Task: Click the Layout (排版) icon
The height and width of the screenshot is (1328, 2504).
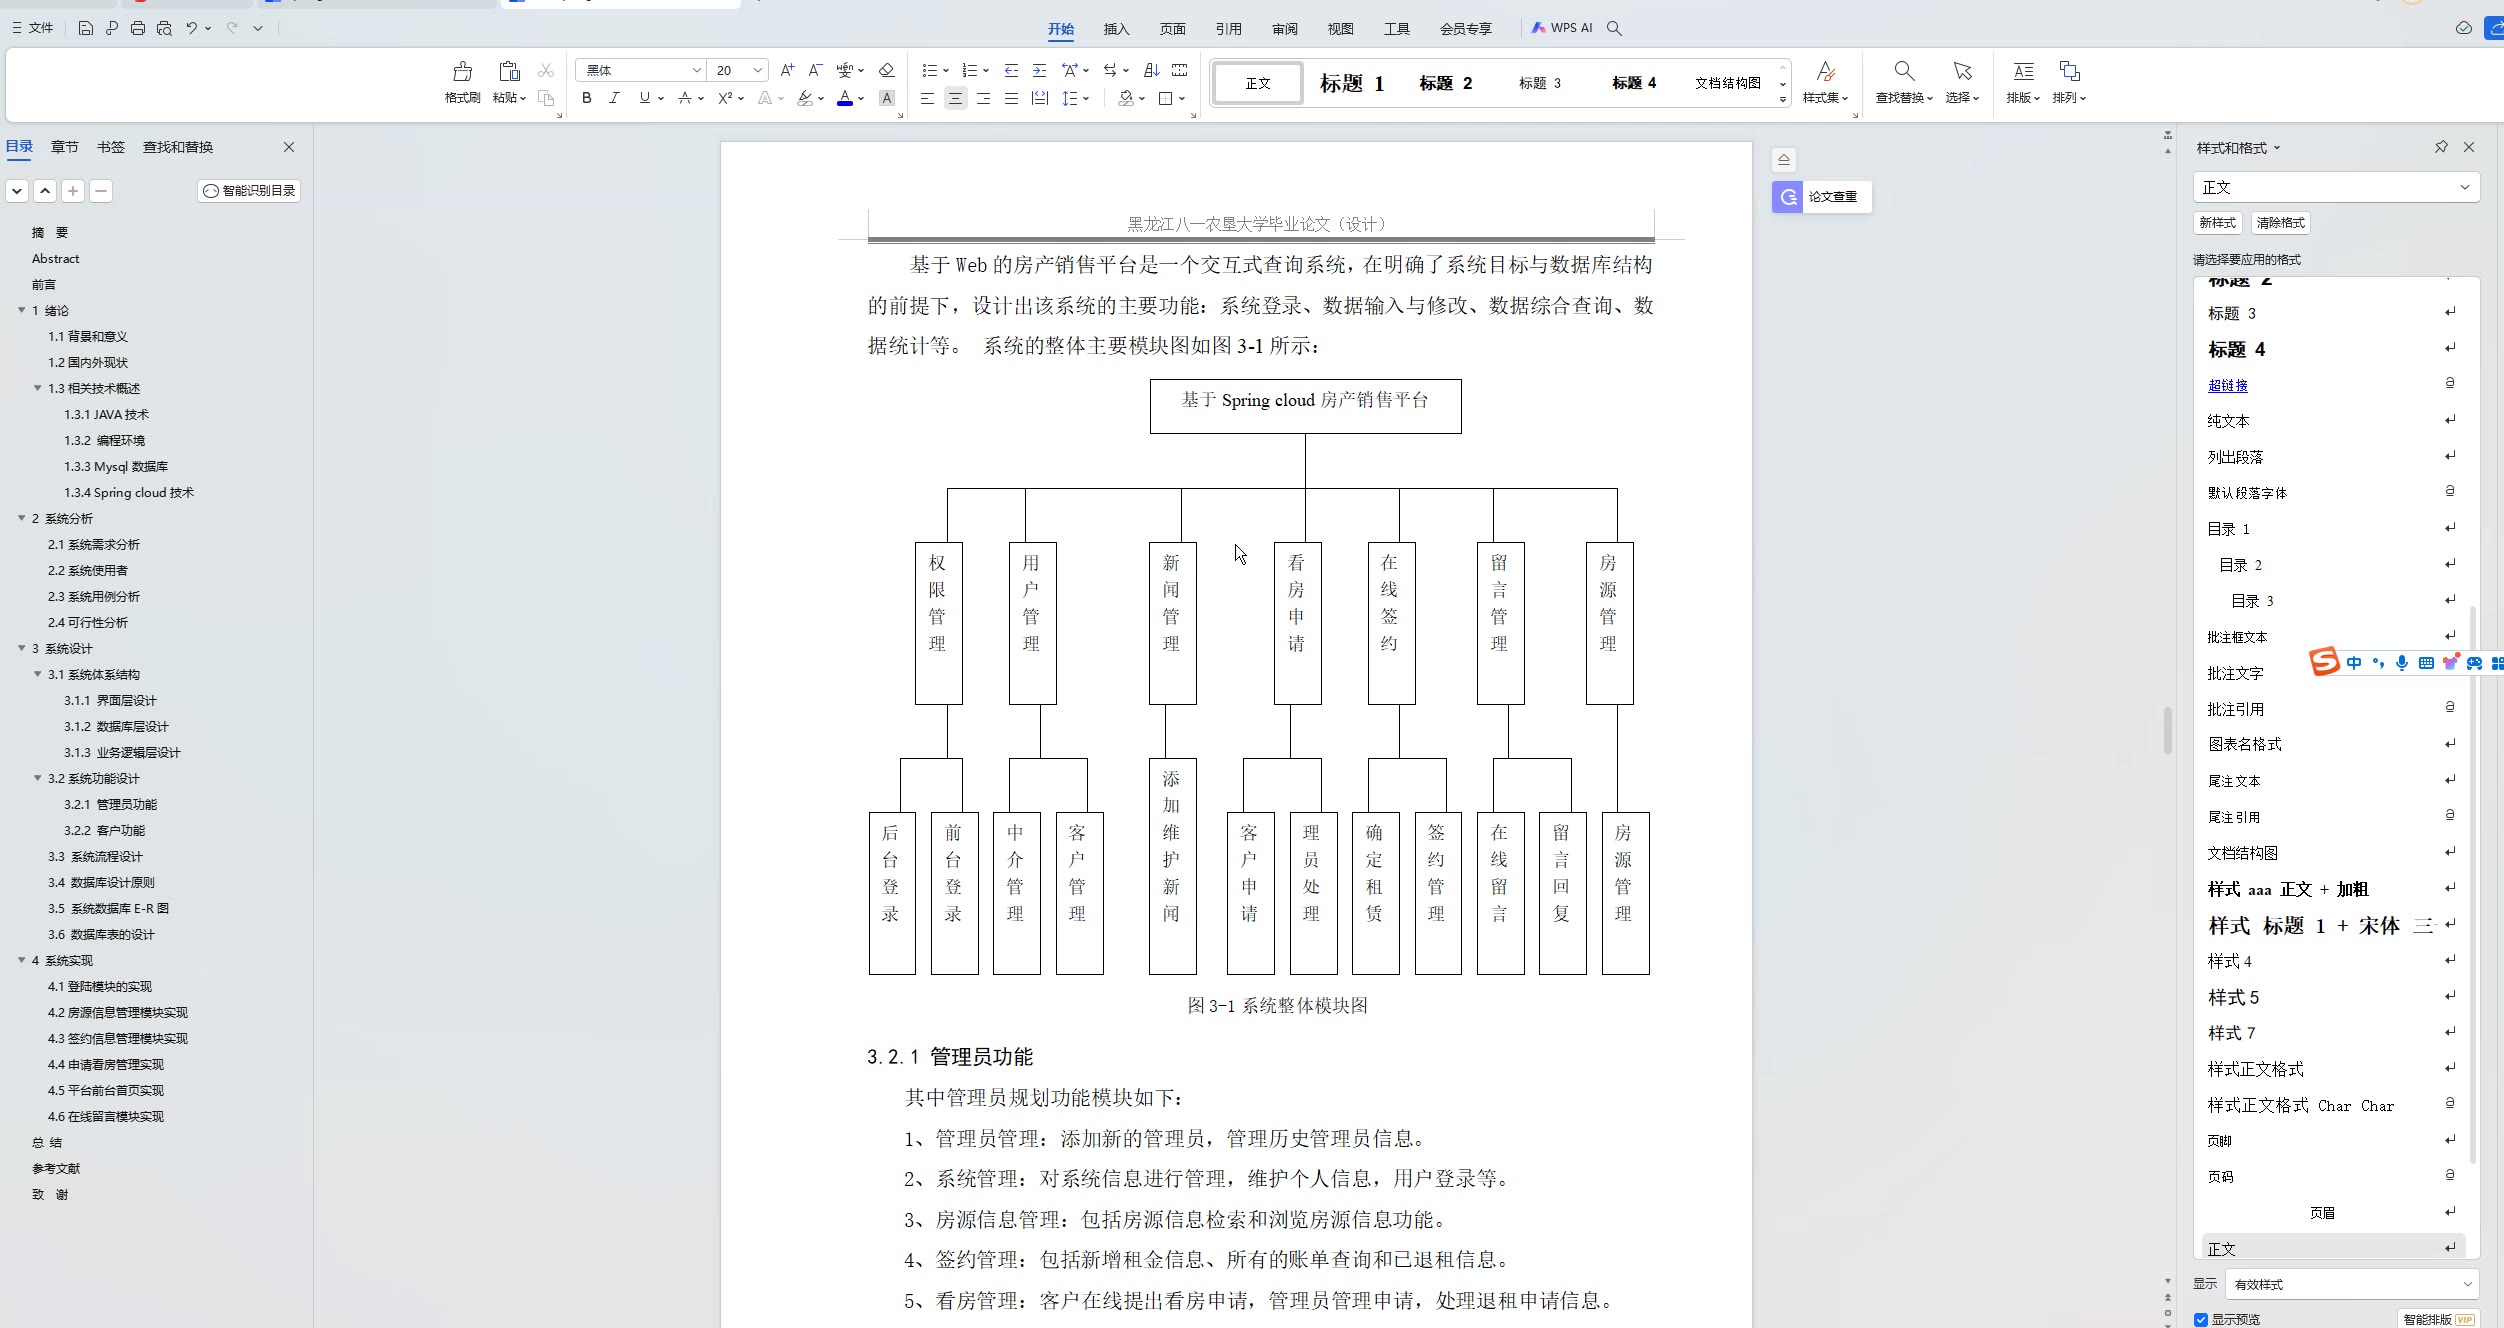Action: pyautogui.click(x=2023, y=72)
